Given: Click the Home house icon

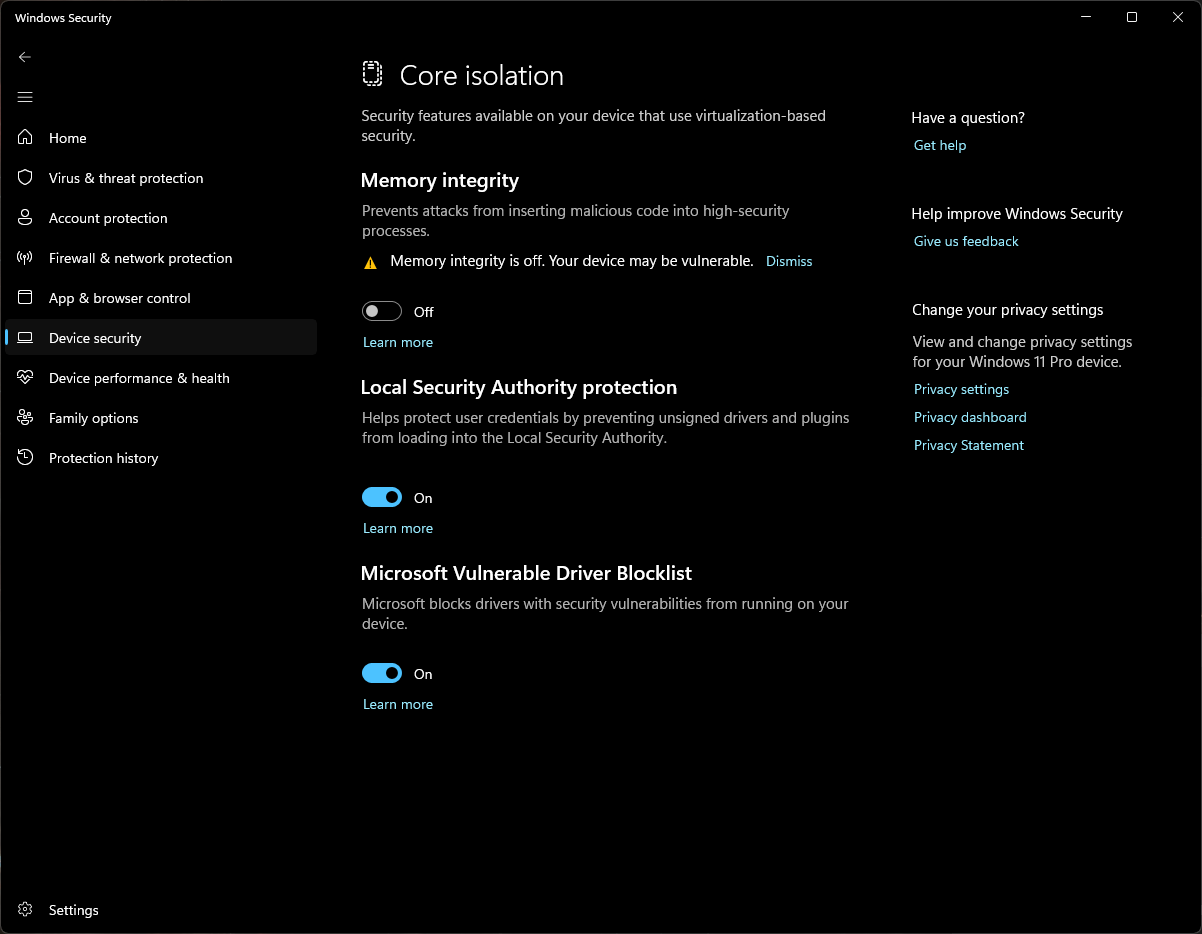Looking at the screenshot, I should pyautogui.click(x=26, y=138).
